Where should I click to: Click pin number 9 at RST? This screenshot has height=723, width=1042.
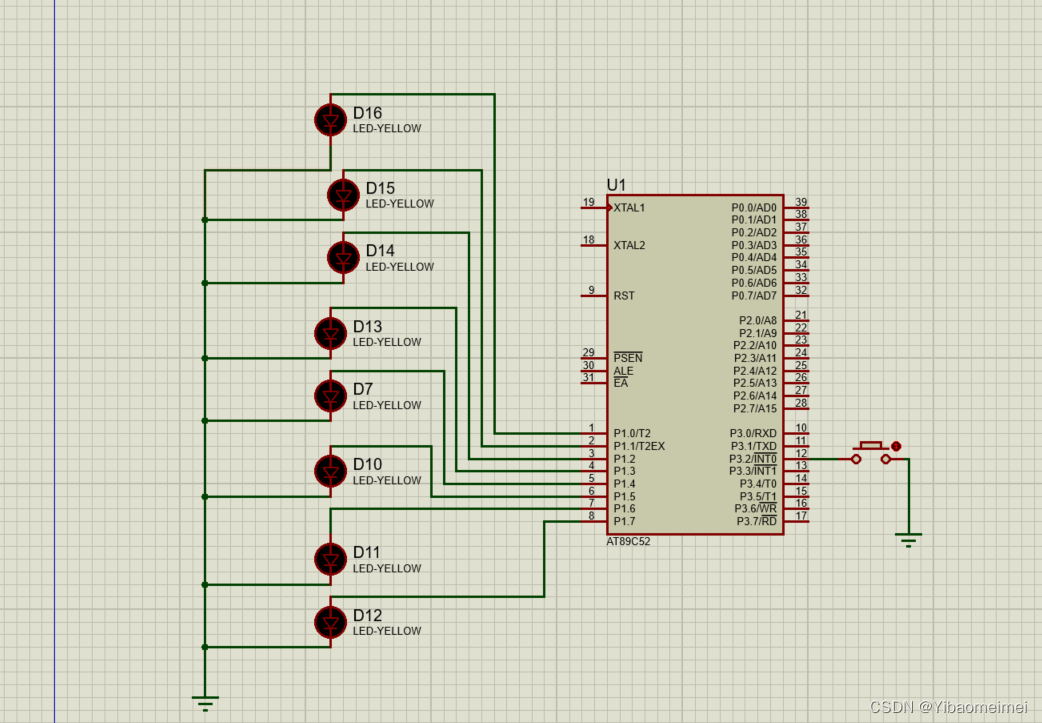pos(591,290)
